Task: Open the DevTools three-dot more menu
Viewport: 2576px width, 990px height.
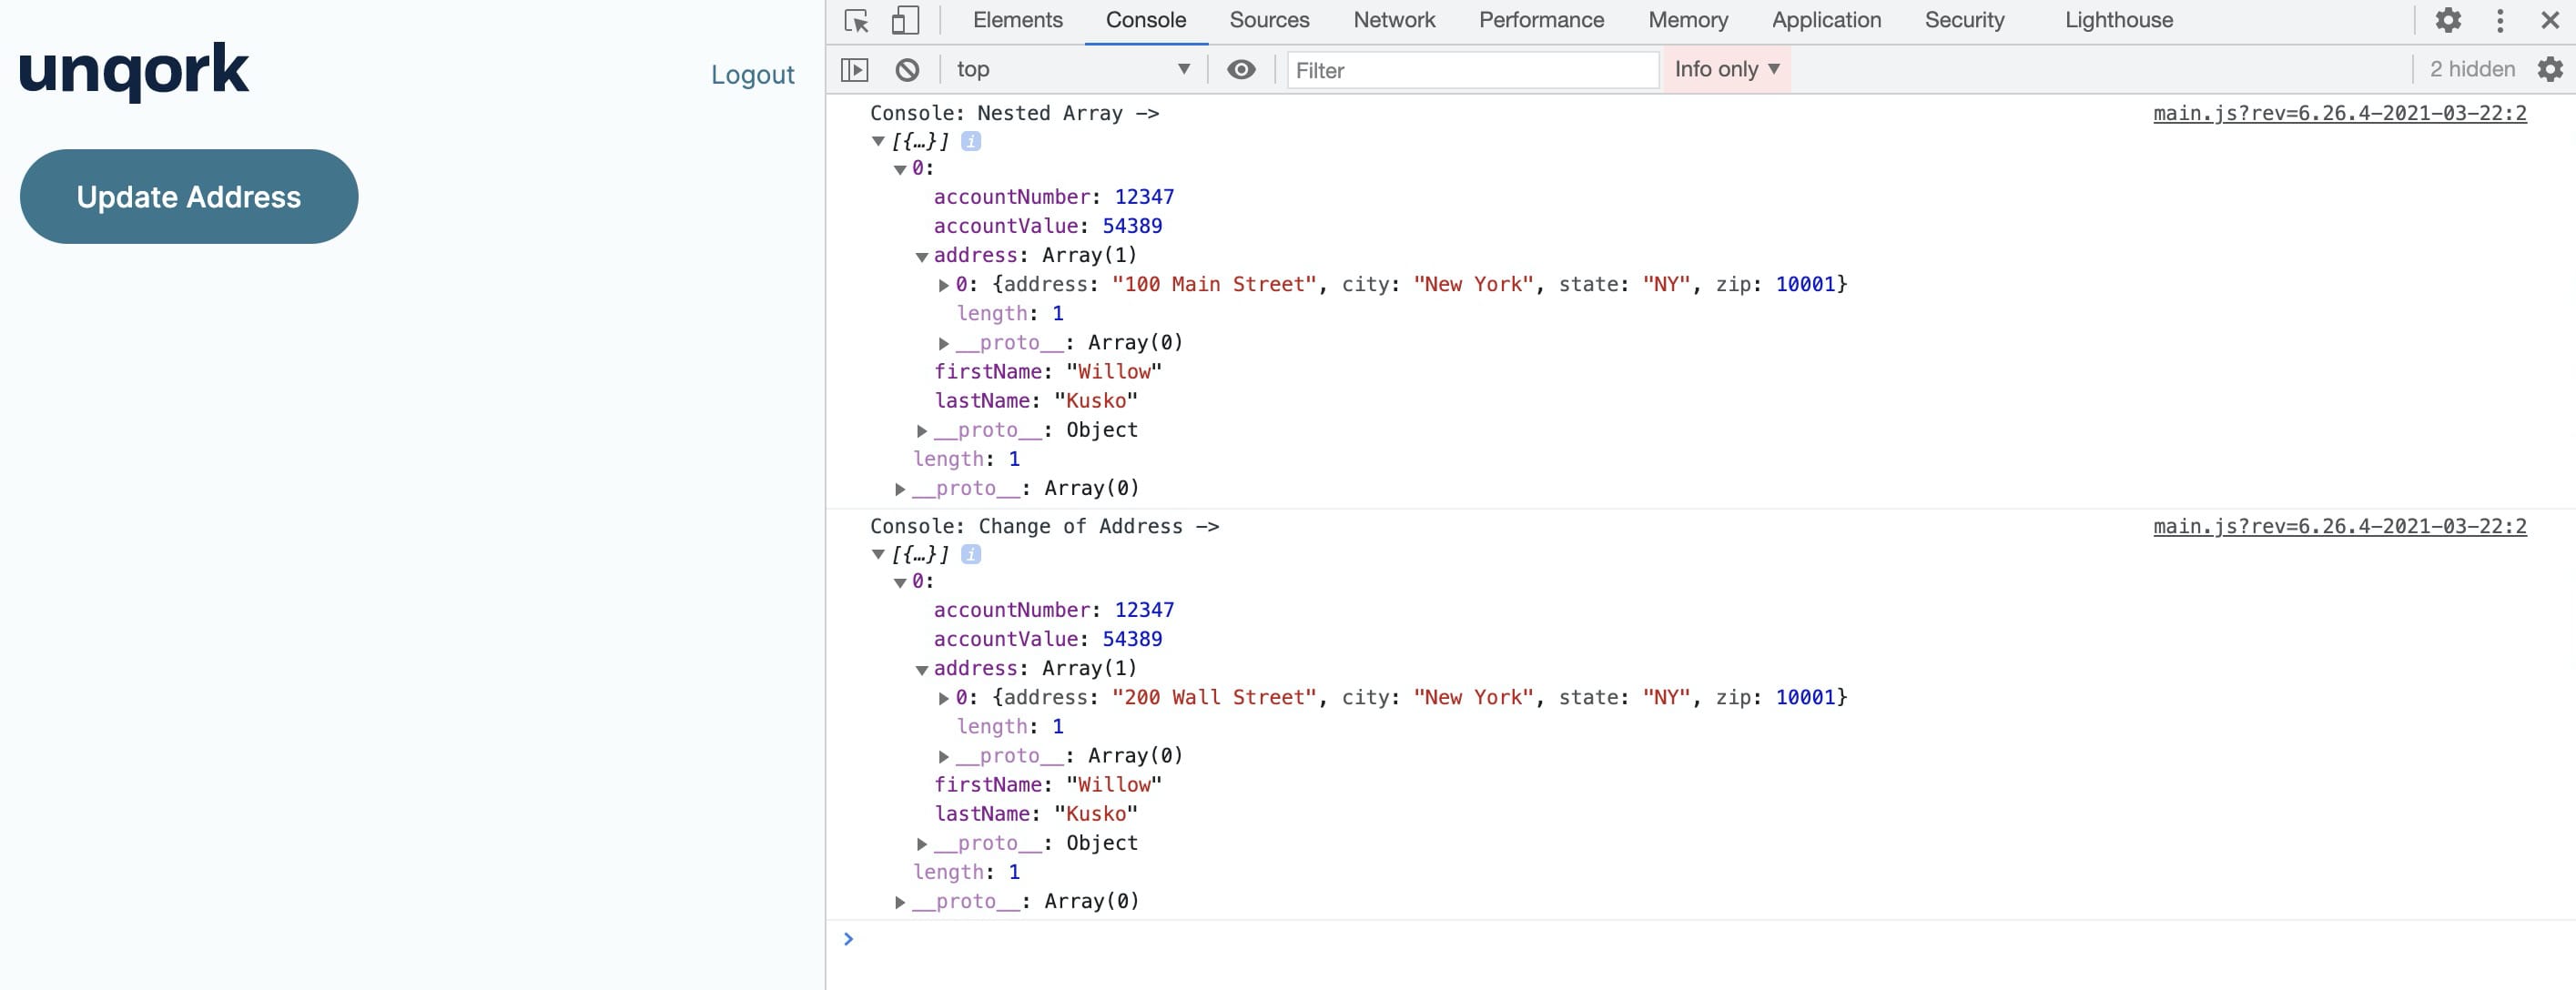Action: (2500, 20)
